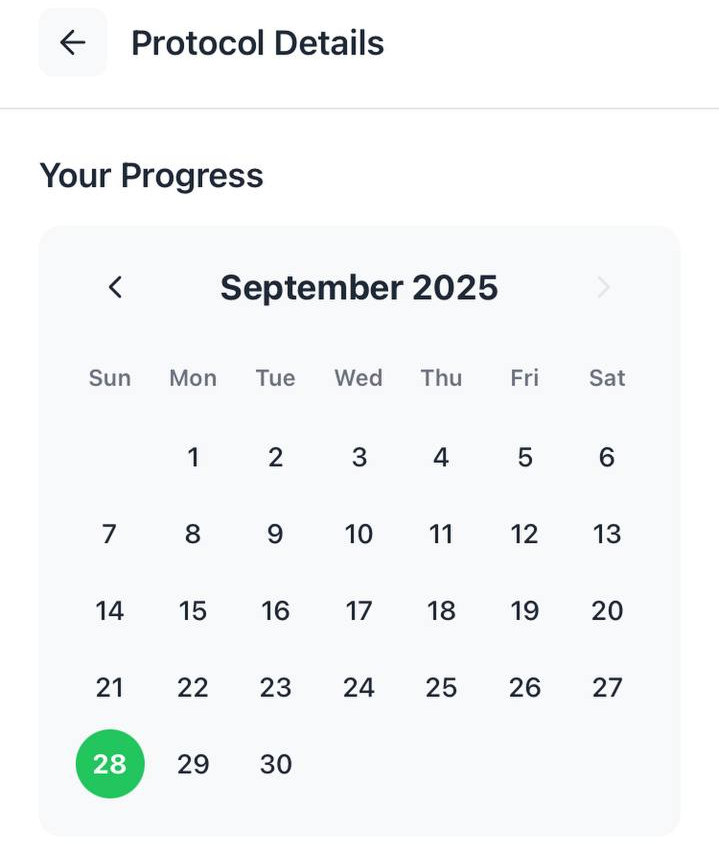This screenshot has height=856, width=719.
Task: Click the September 2025 month title
Action: (359, 288)
